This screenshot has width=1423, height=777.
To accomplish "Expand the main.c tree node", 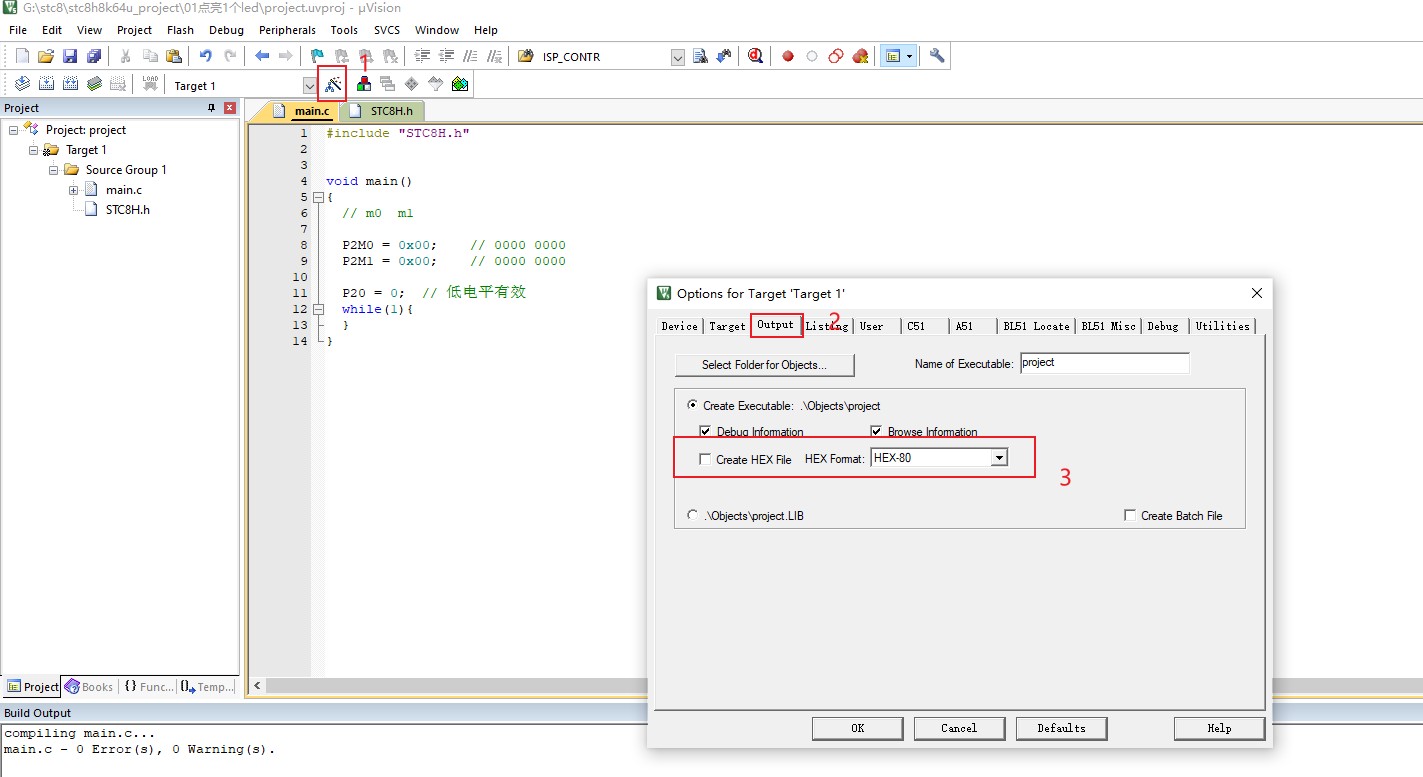I will point(74,190).
